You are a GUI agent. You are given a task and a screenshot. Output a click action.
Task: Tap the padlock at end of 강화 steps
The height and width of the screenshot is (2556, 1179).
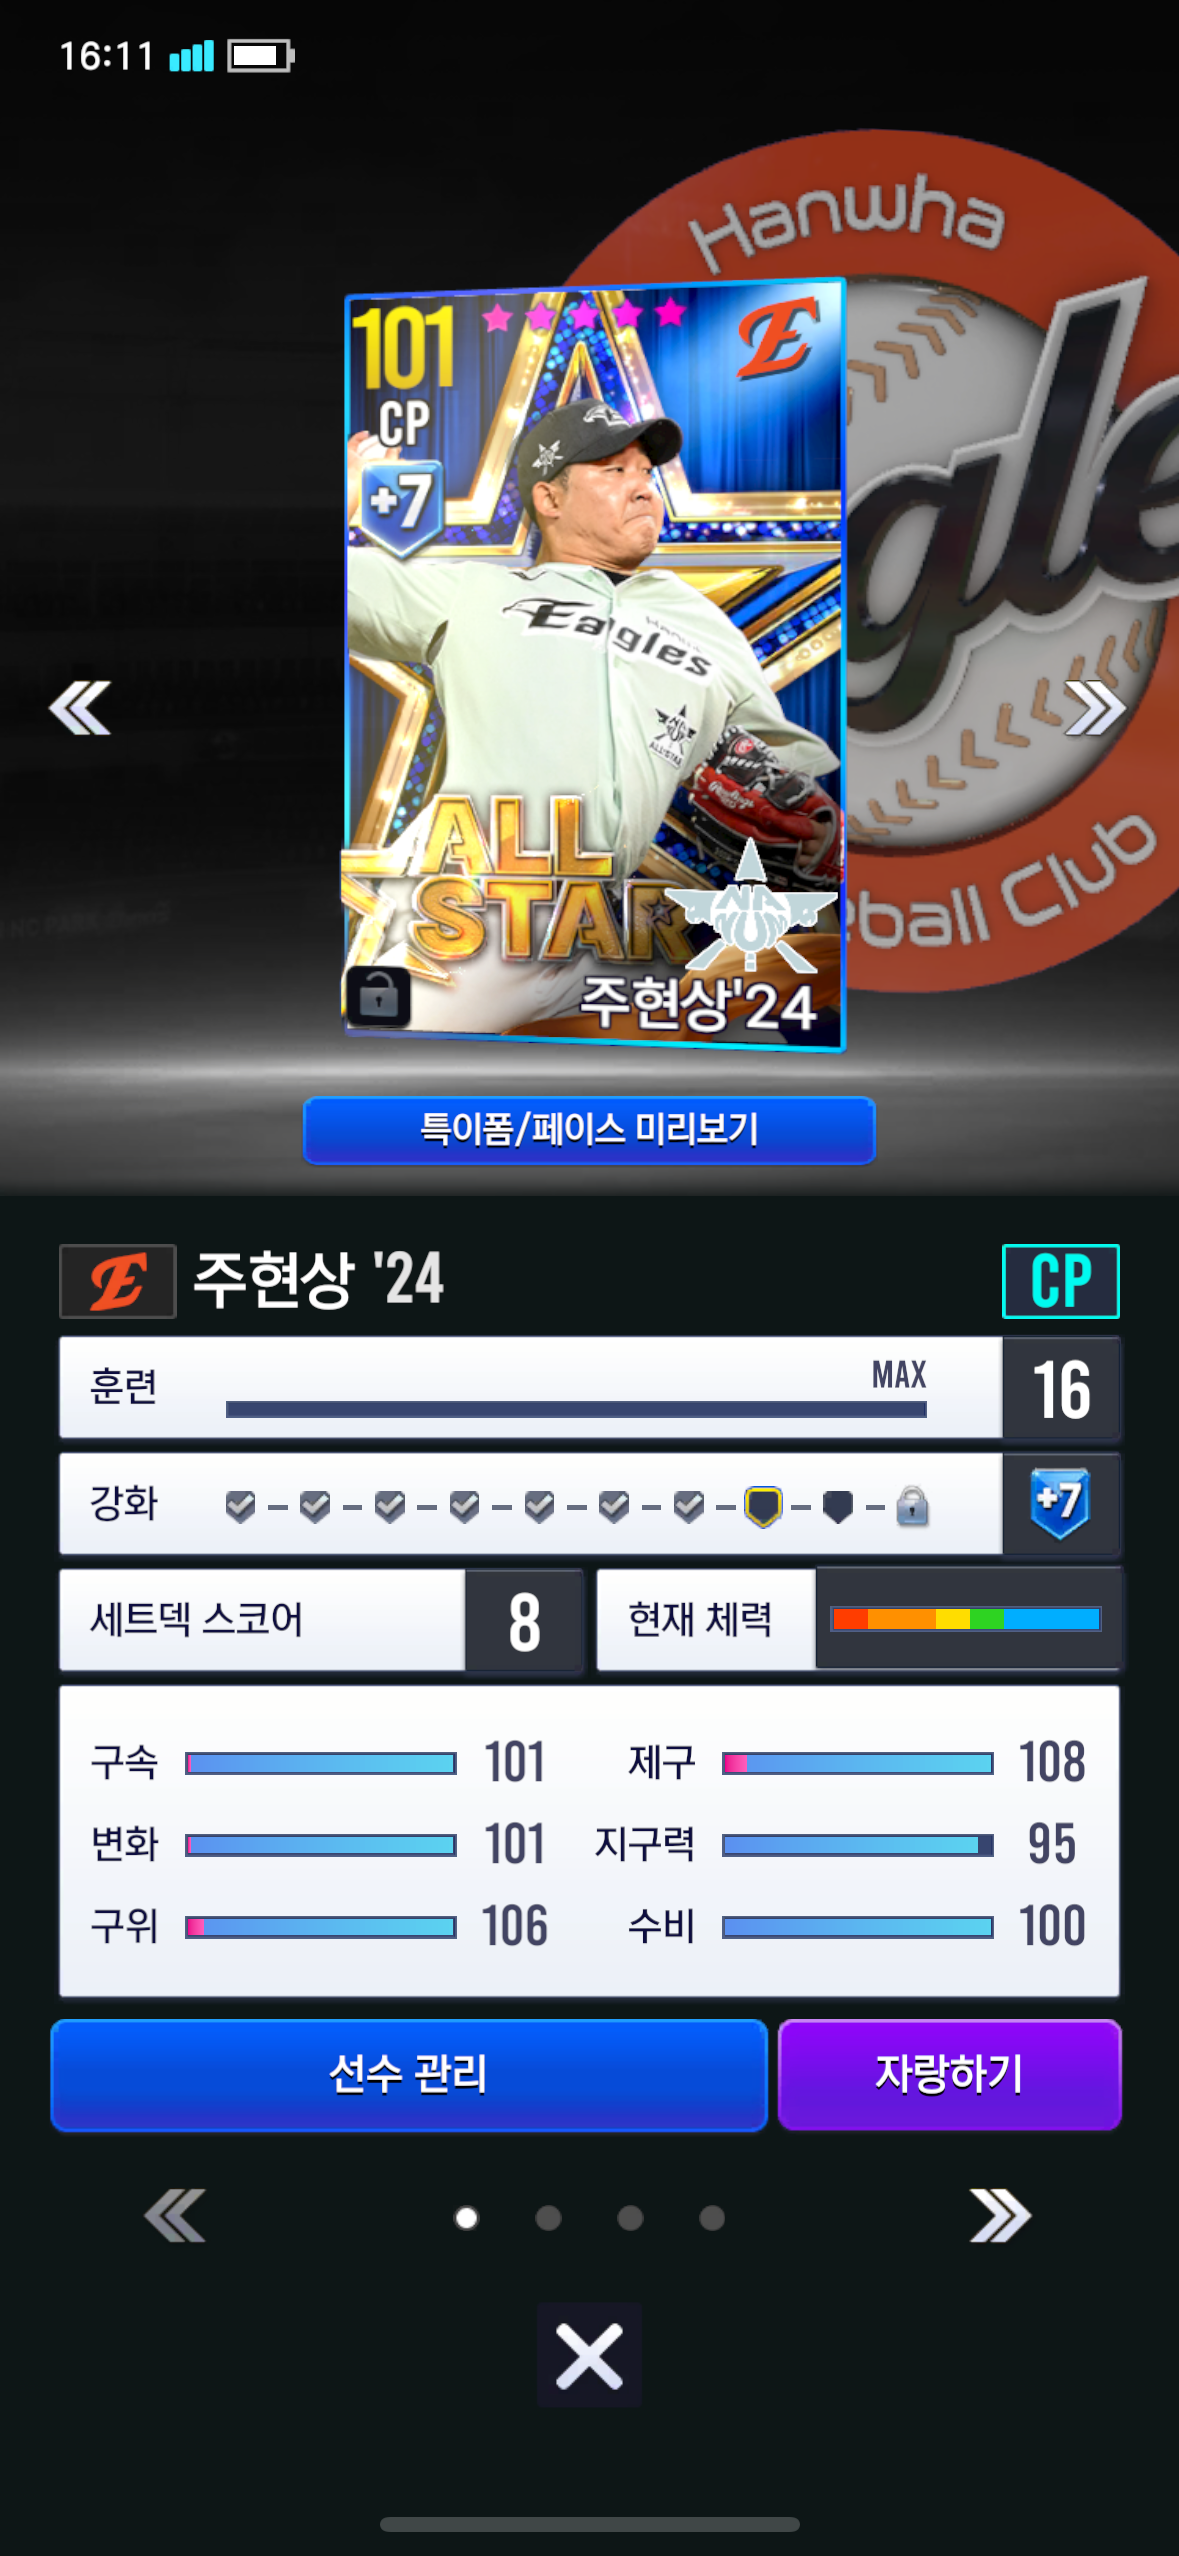point(912,1505)
